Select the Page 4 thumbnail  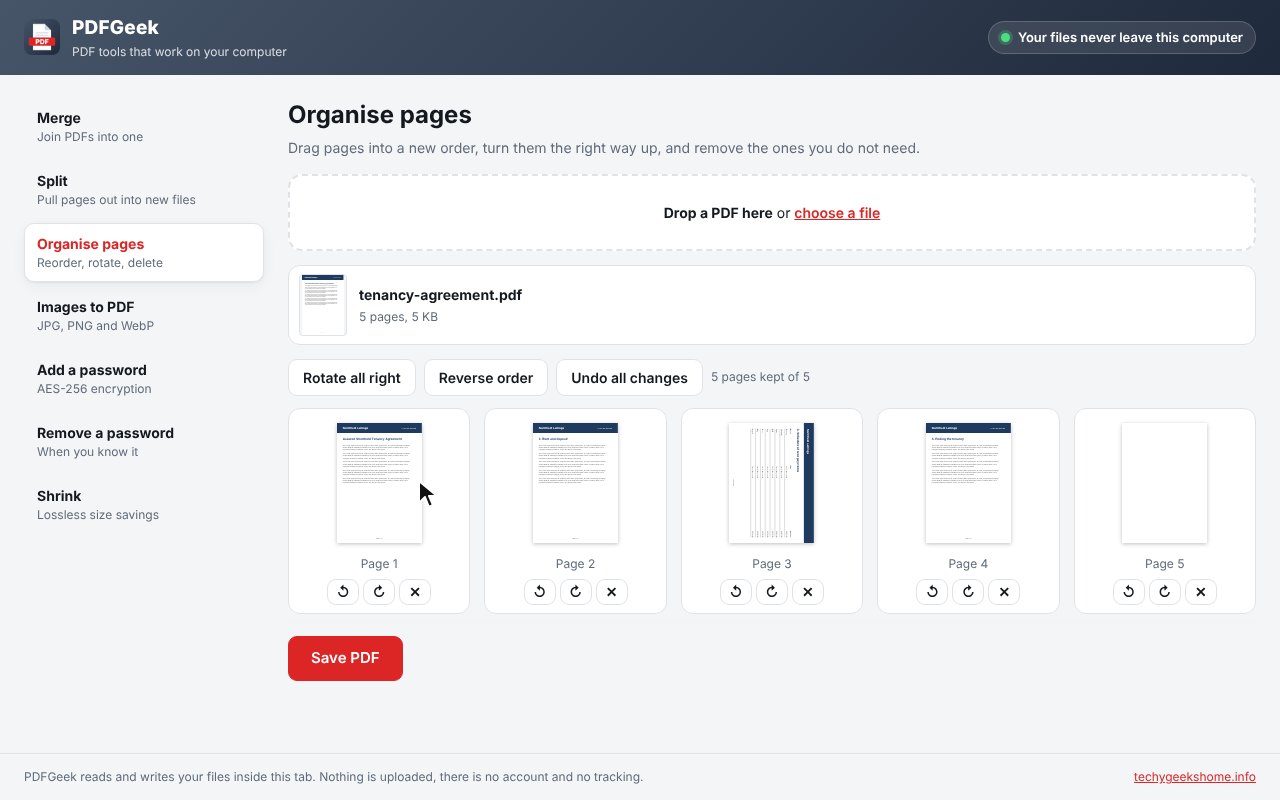(x=968, y=483)
